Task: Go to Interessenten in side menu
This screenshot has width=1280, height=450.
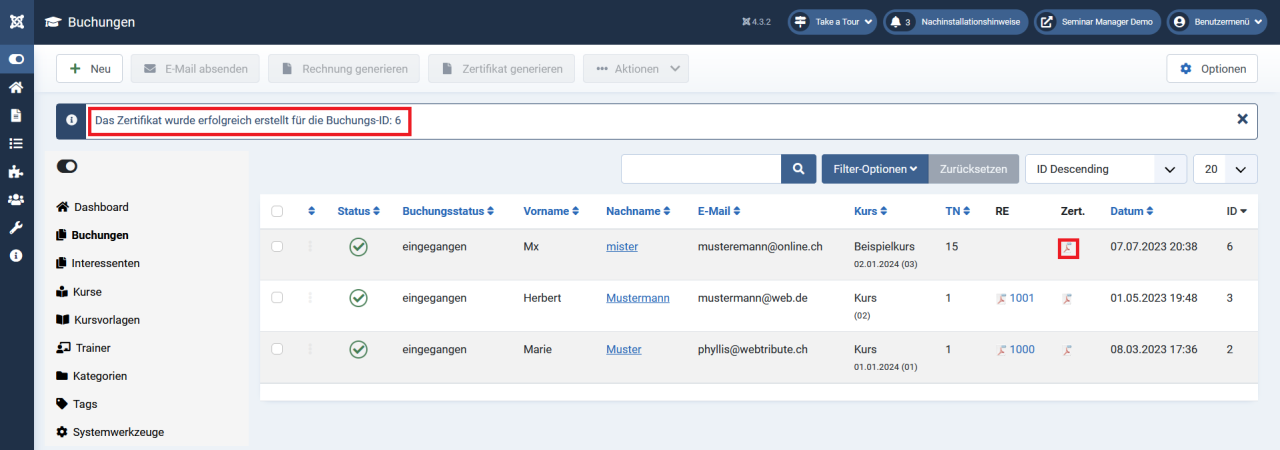Action: [105, 263]
